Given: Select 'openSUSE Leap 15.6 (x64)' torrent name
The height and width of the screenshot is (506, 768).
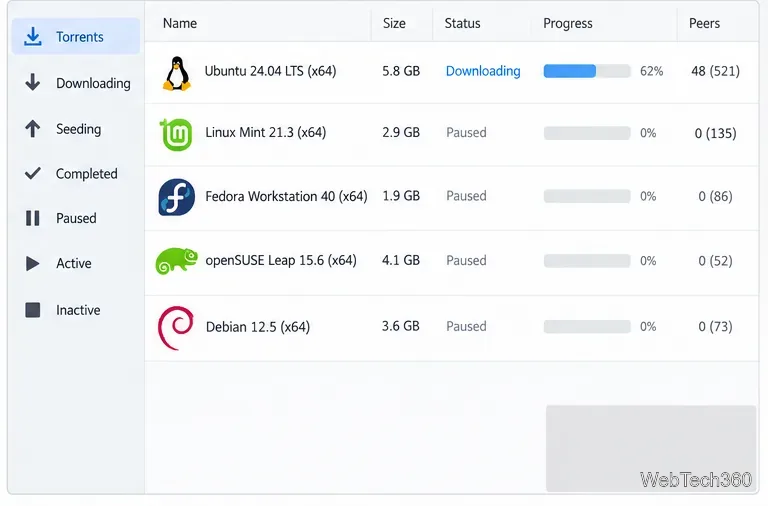Looking at the screenshot, I should pos(281,260).
